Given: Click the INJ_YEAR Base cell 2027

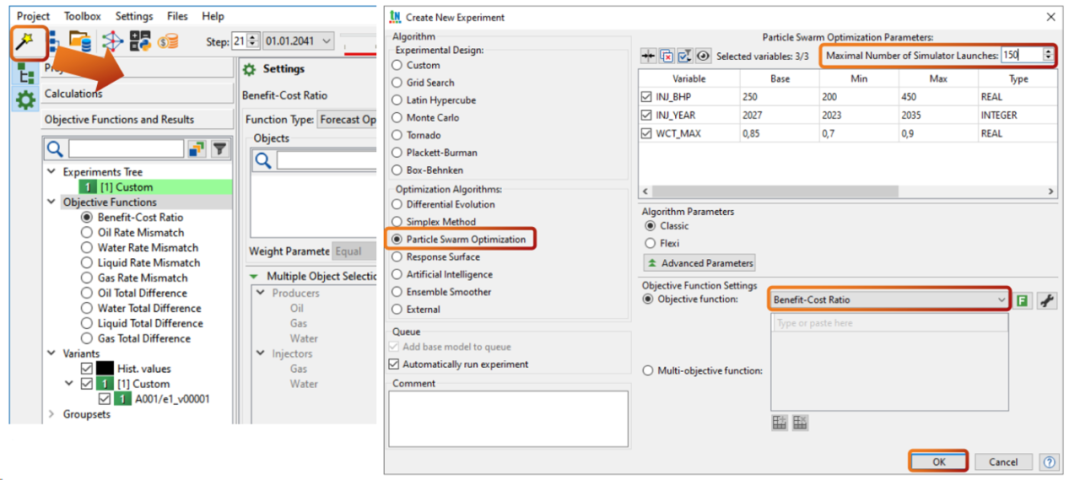Looking at the screenshot, I should pyautogui.click(x=779, y=116).
